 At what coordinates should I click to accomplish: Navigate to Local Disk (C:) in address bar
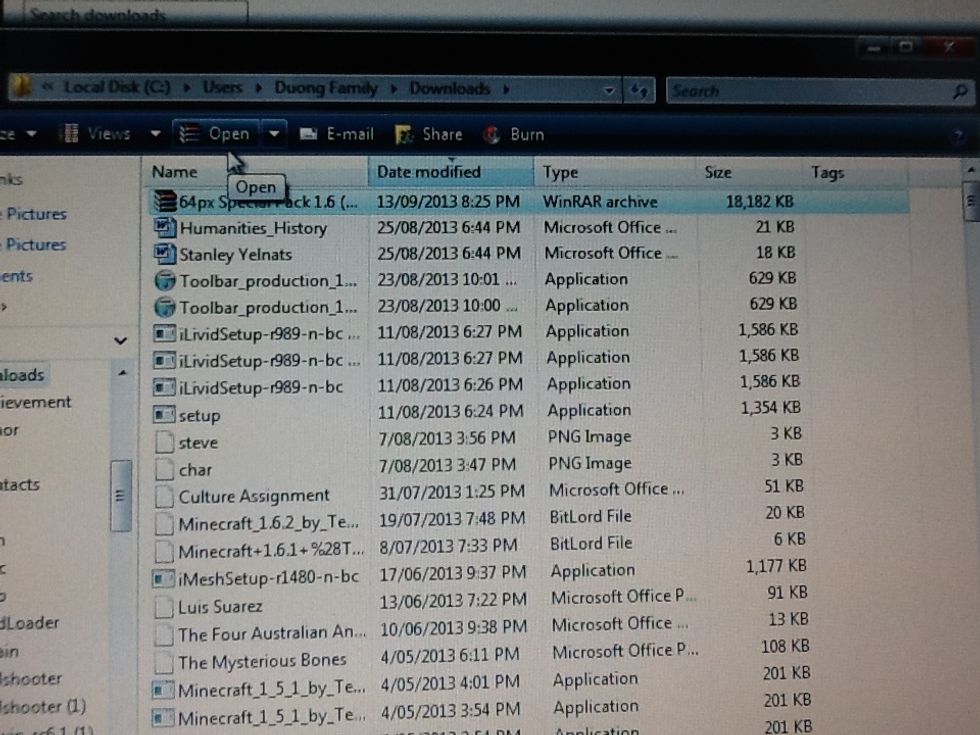click(x=117, y=86)
